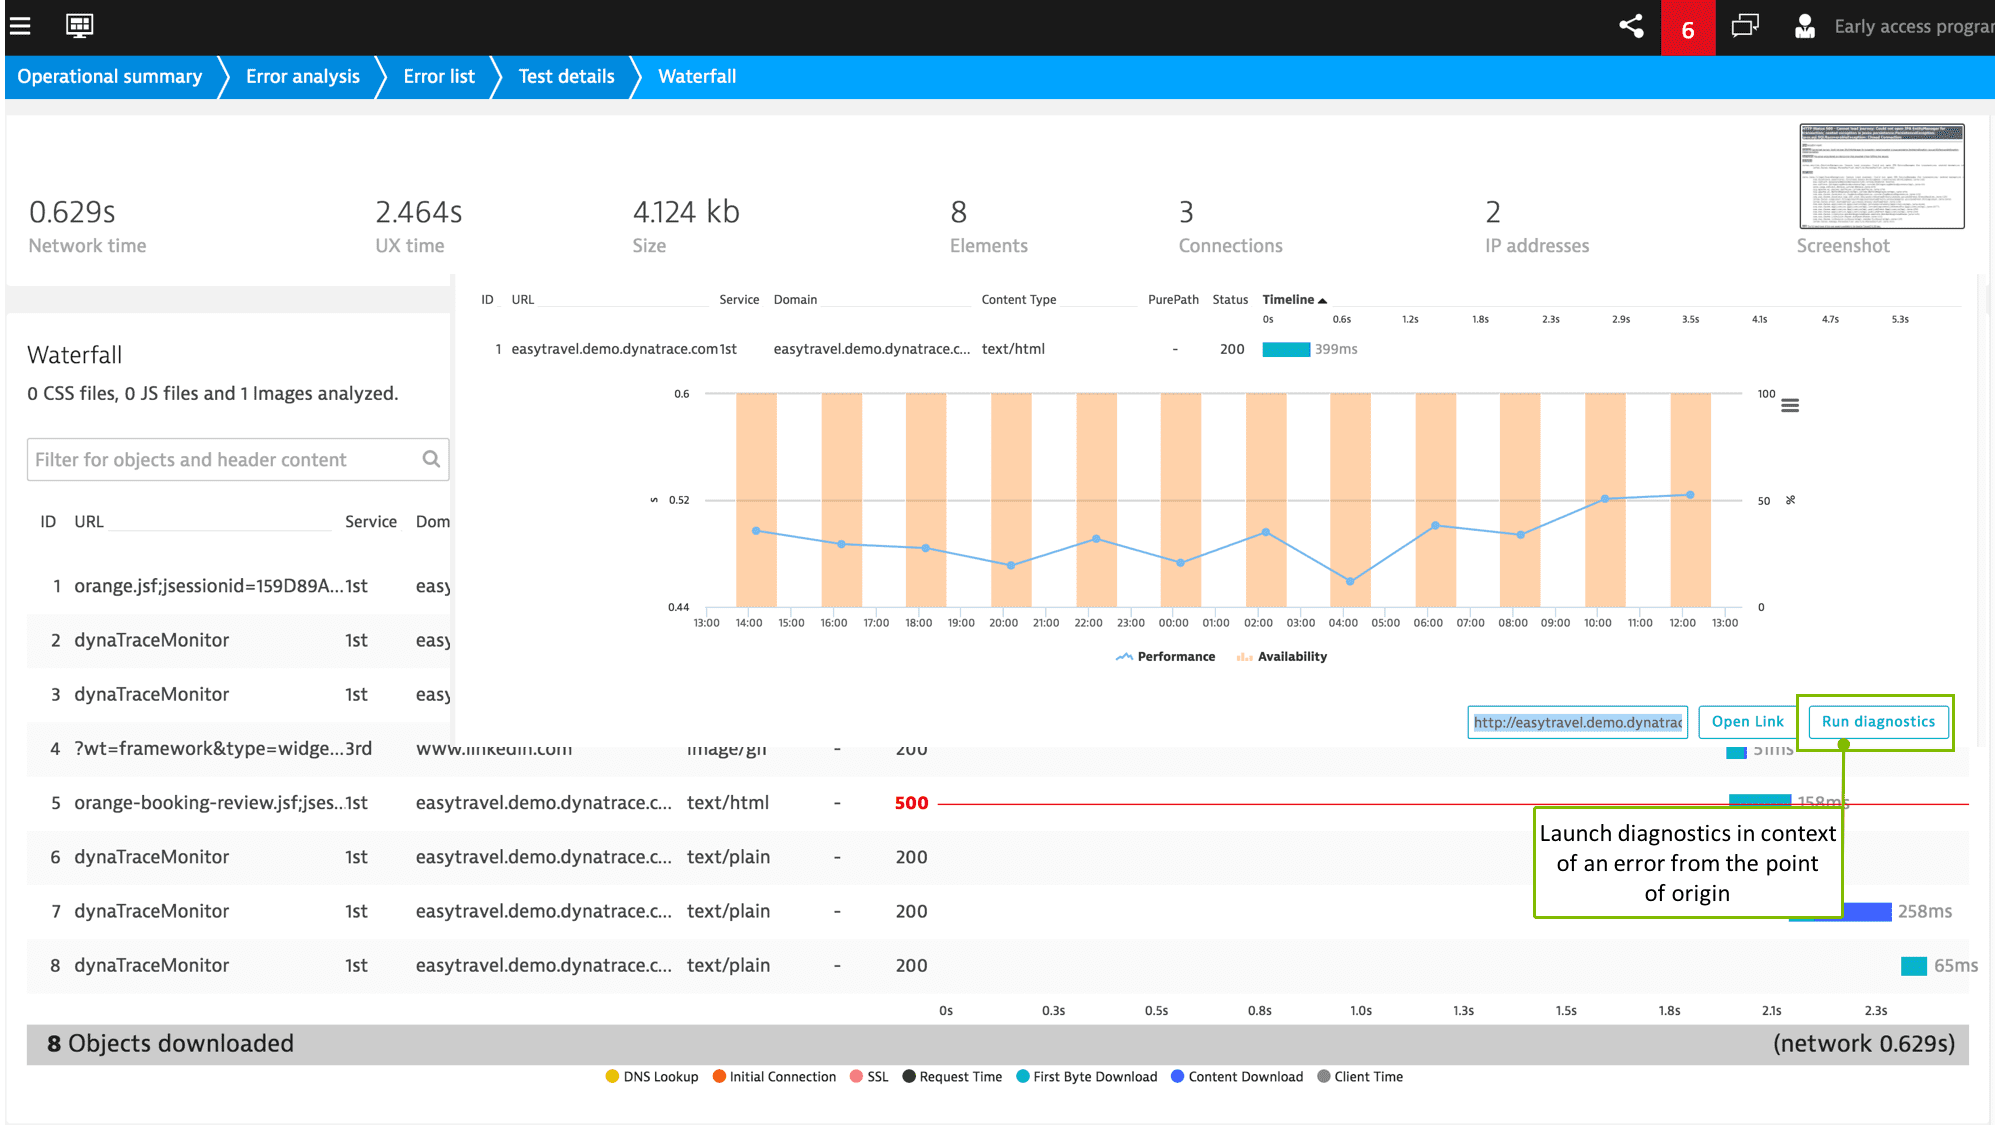Click the availability bar at 14:00
The width and height of the screenshot is (2000, 1125).
756,500
